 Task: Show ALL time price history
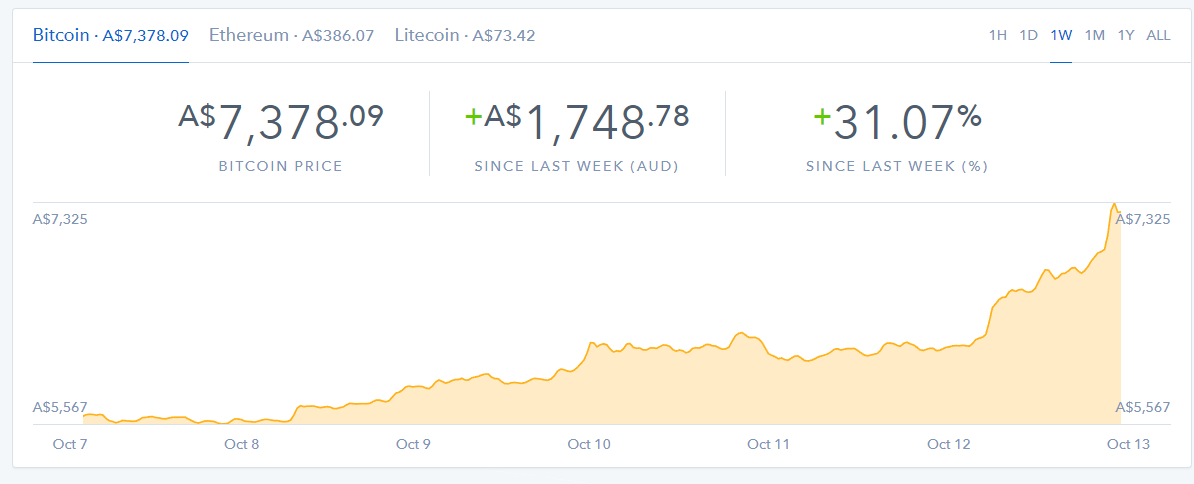point(1158,35)
